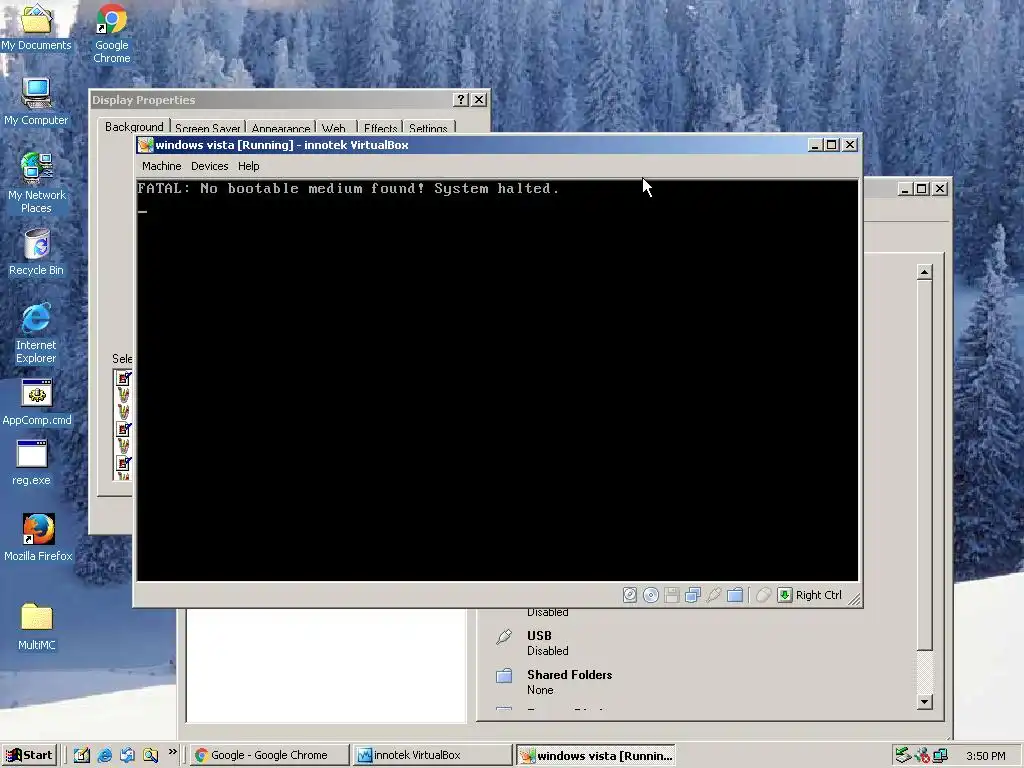Switch to the Appearance tab
Image resolution: width=1024 pixels, height=768 pixels.
coord(281,127)
